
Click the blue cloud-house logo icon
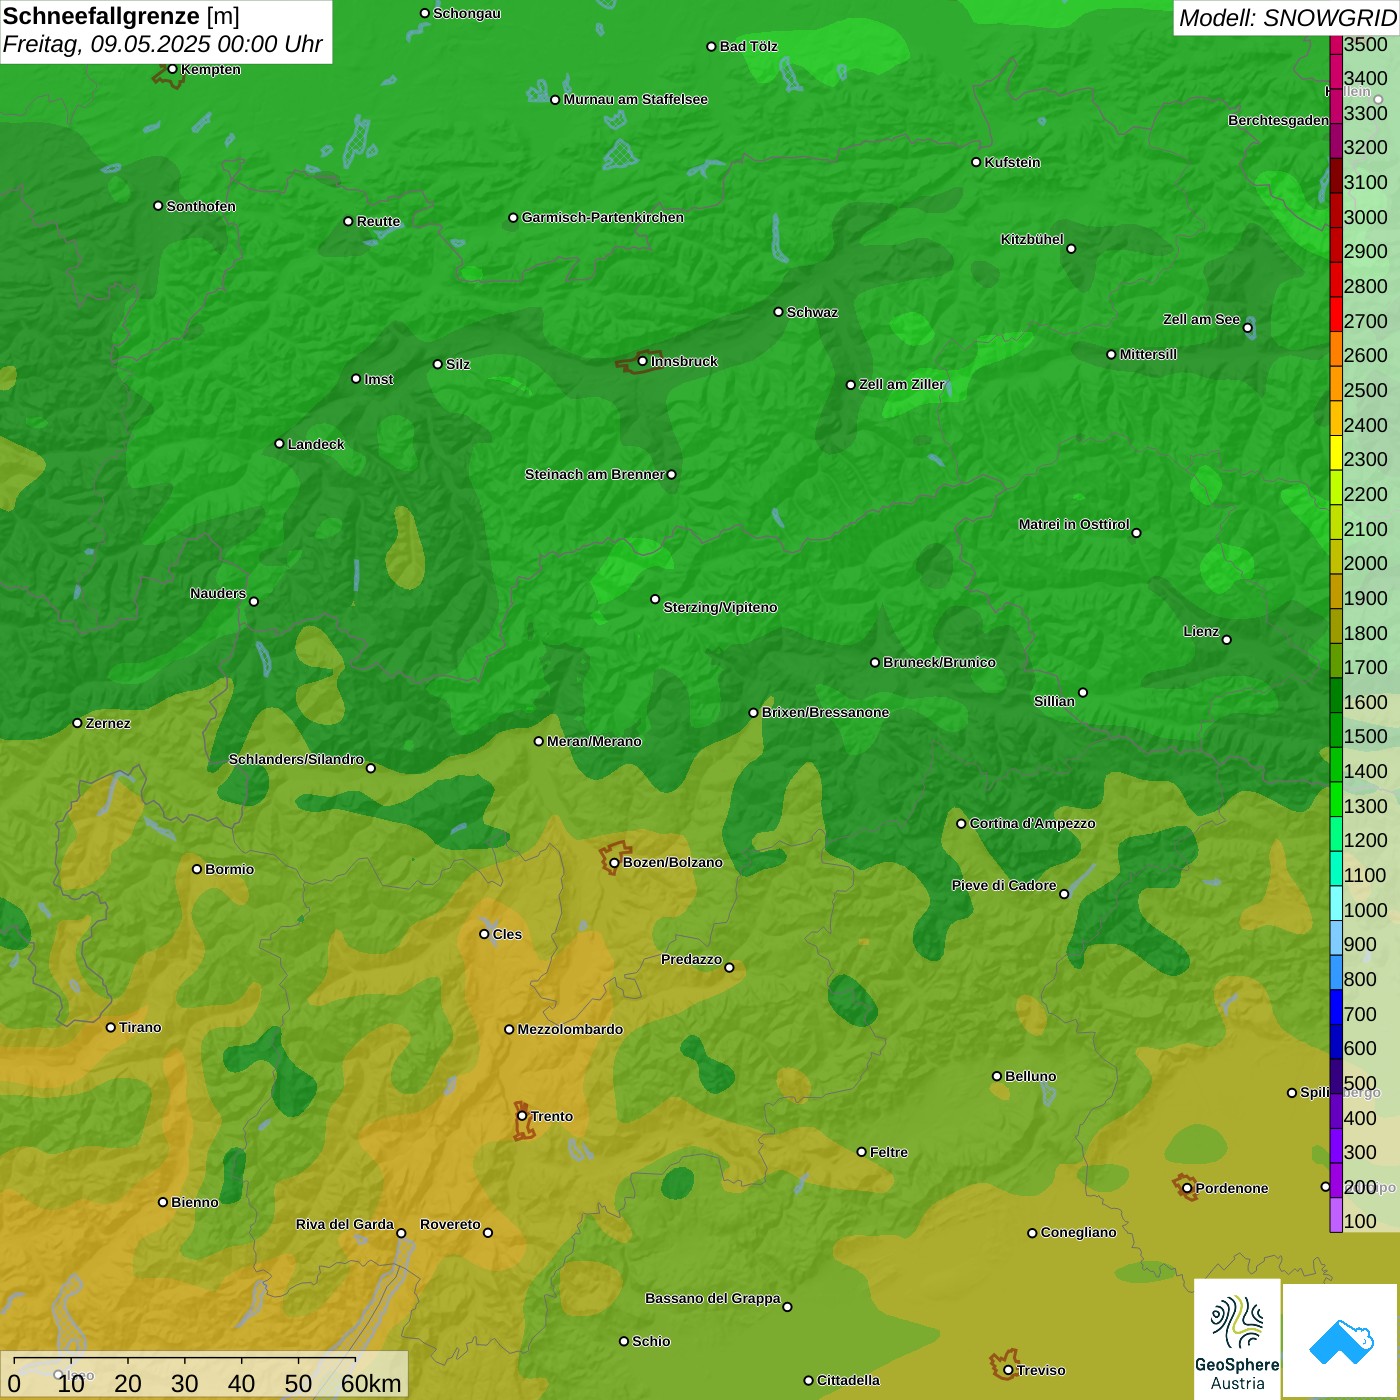coord(1340,1341)
